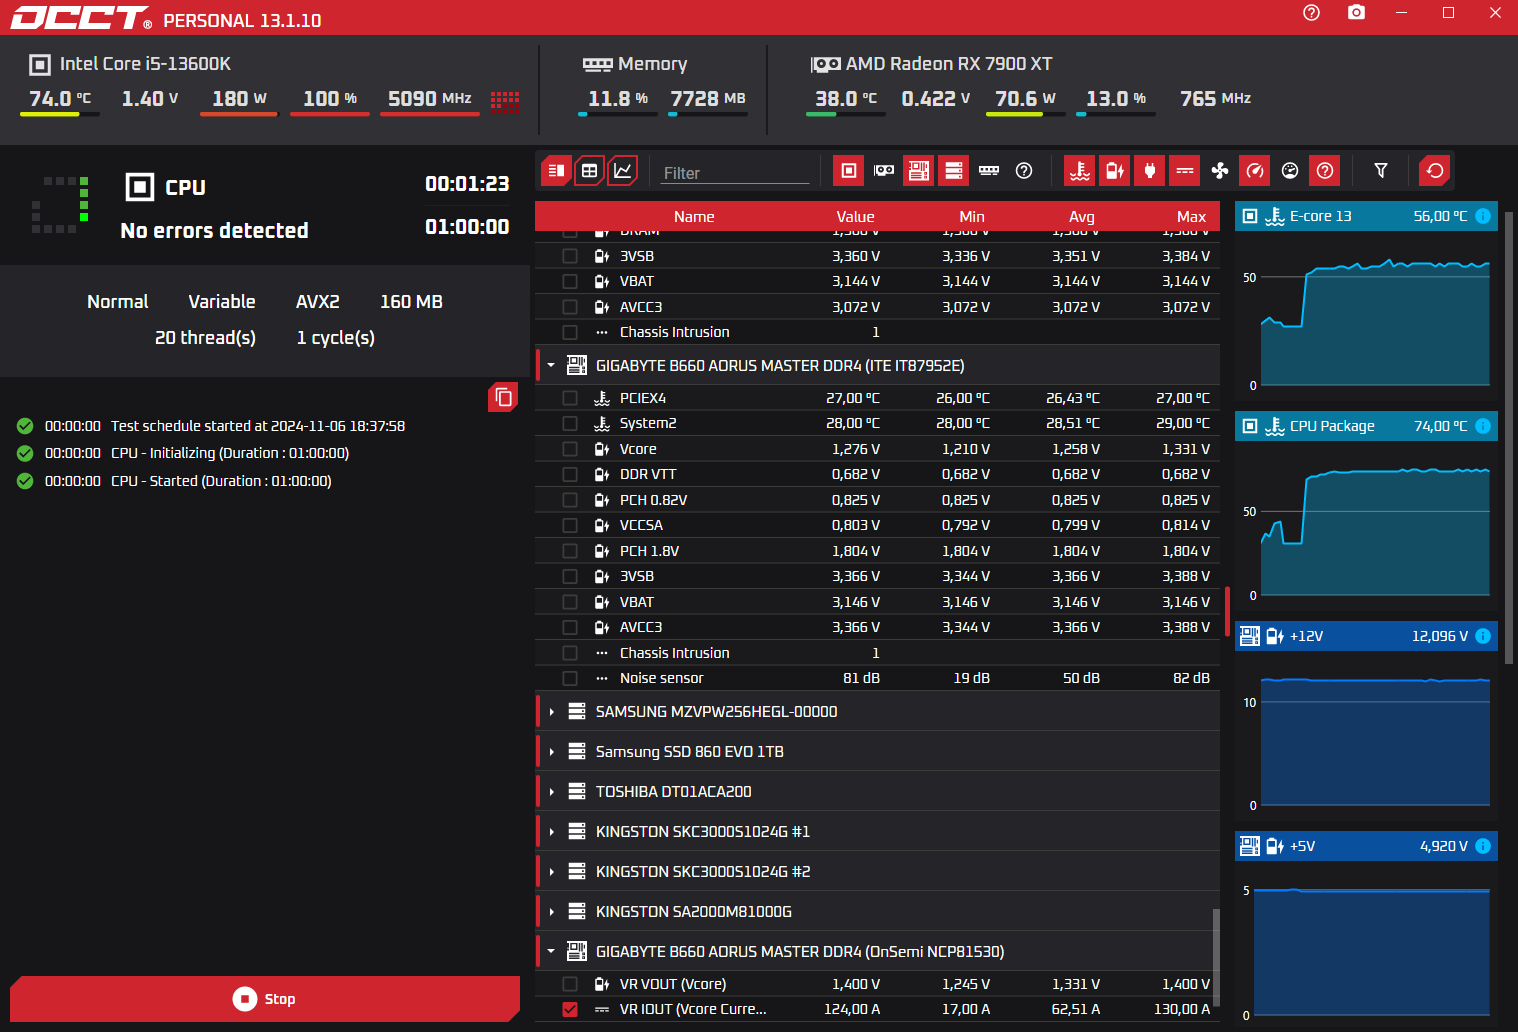Toggle the fan sensor type filter

point(1220,171)
